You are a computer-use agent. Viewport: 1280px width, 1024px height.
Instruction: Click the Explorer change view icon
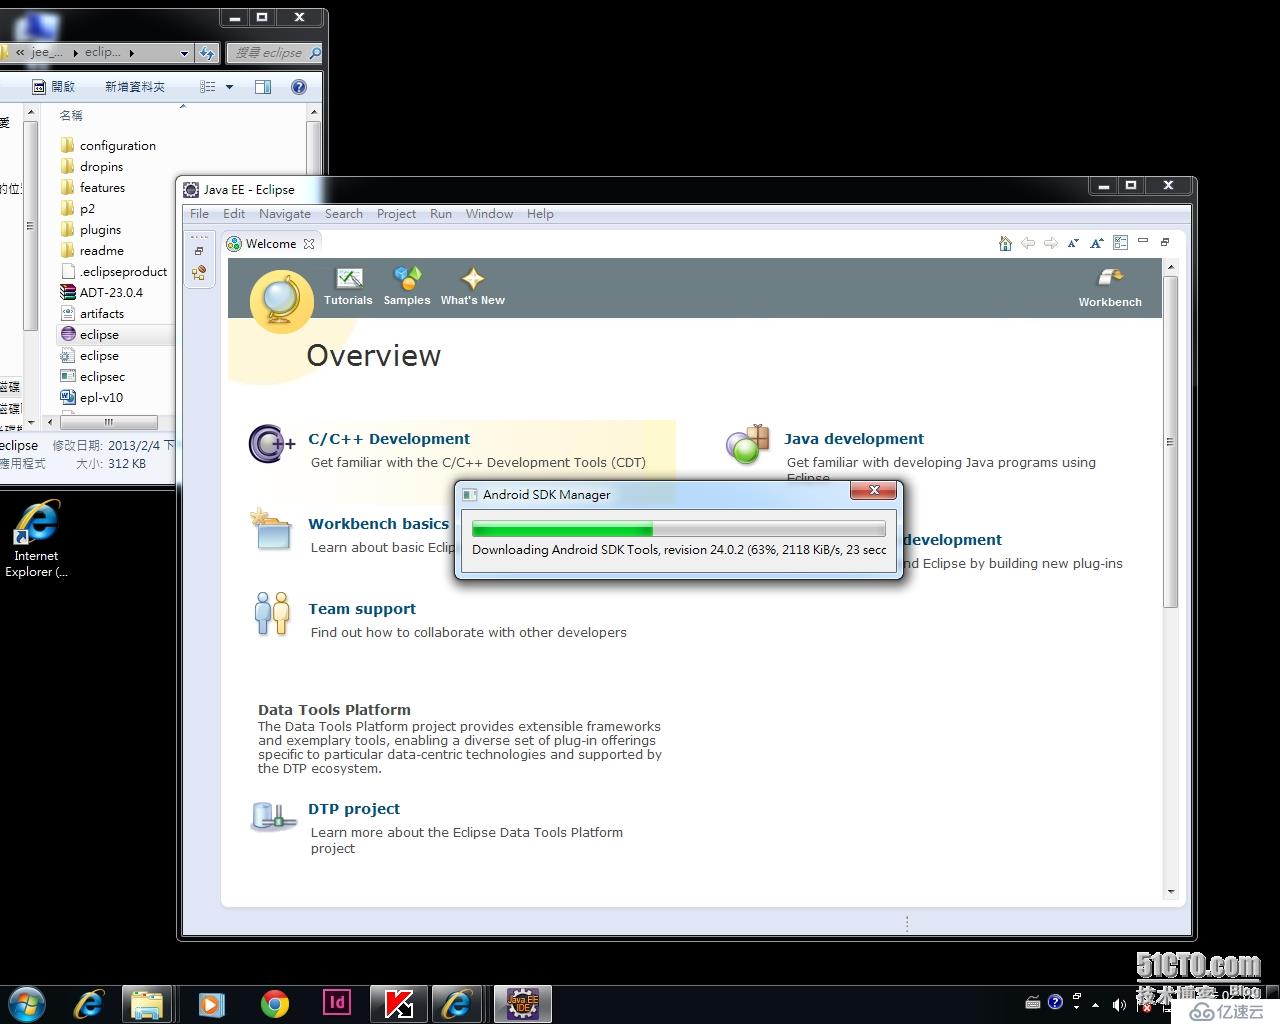tap(207, 87)
